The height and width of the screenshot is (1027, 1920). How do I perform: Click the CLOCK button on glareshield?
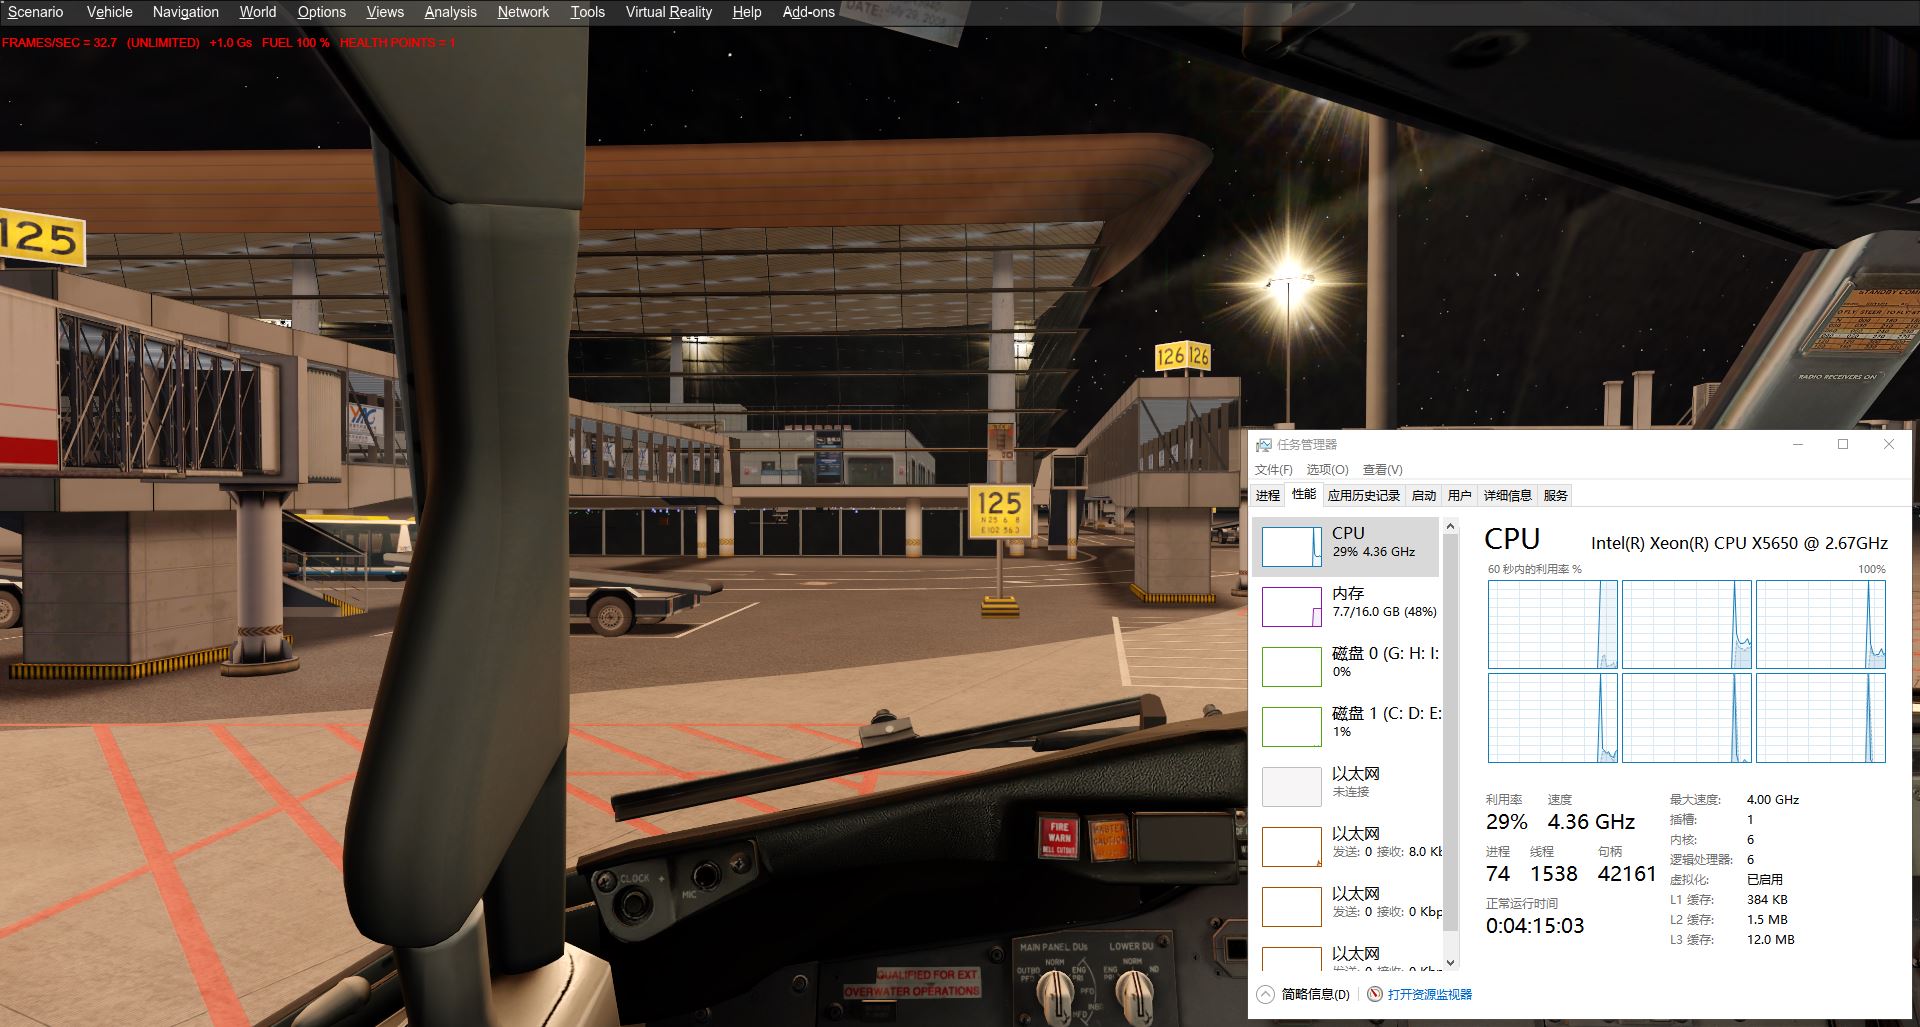pos(634,903)
